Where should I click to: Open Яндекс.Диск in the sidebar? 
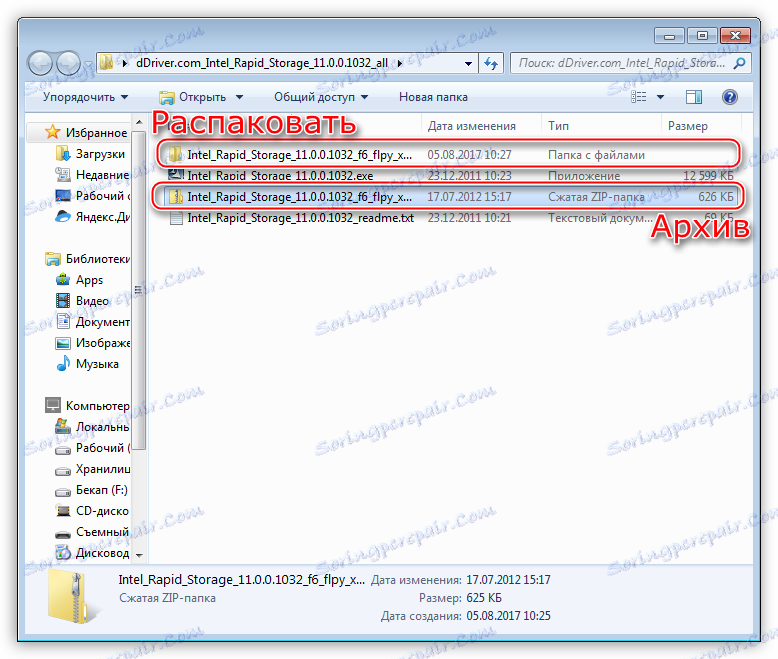[92, 217]
